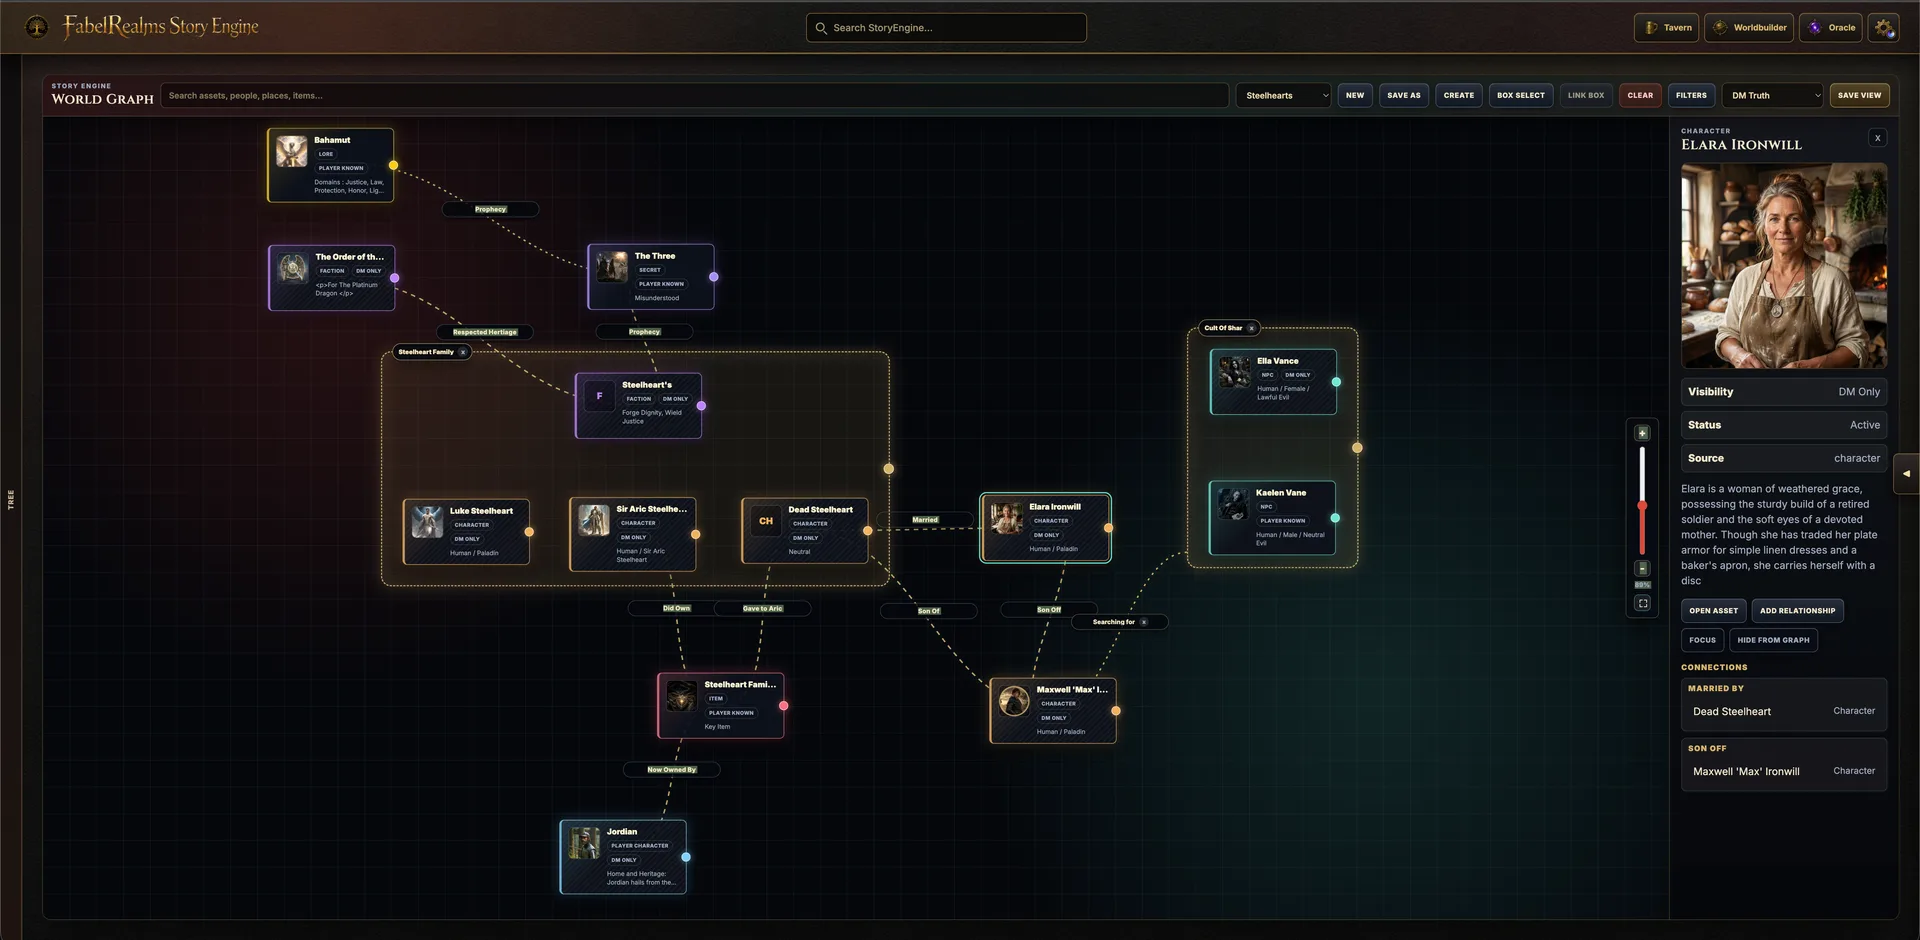Click the red CLEAR button
Image resolution: width=1920 pixels, height=940 pixels.
point(1640,96)
